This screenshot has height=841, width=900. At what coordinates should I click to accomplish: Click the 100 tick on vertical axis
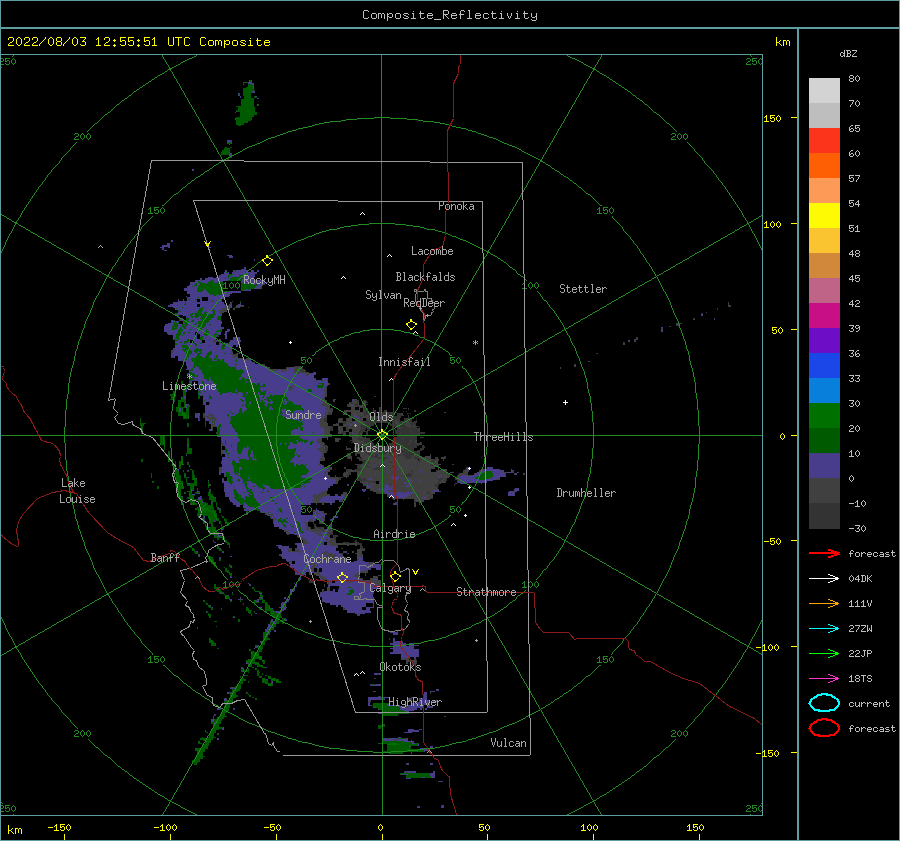click(772, 224)
